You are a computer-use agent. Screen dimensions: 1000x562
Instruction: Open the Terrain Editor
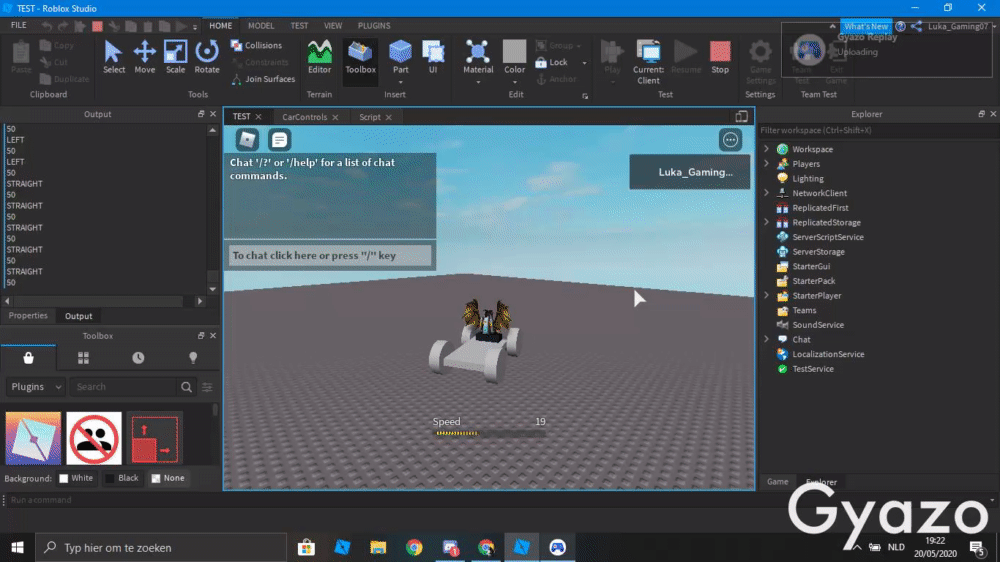[x=320, y=57]
